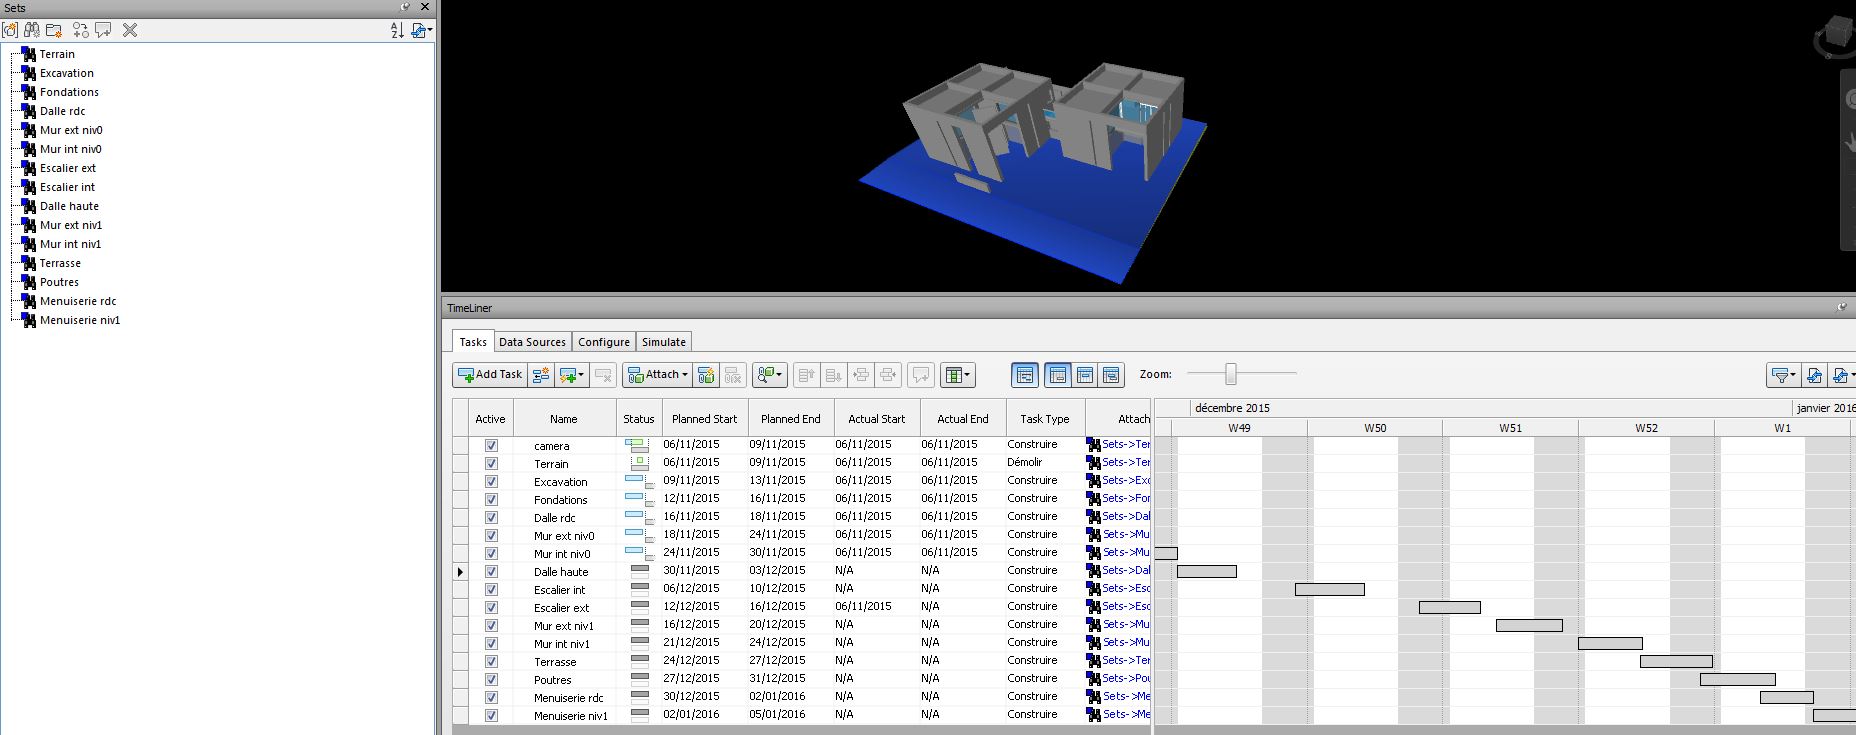Click the Save Selection icon in Sets panel

point(10,30)
